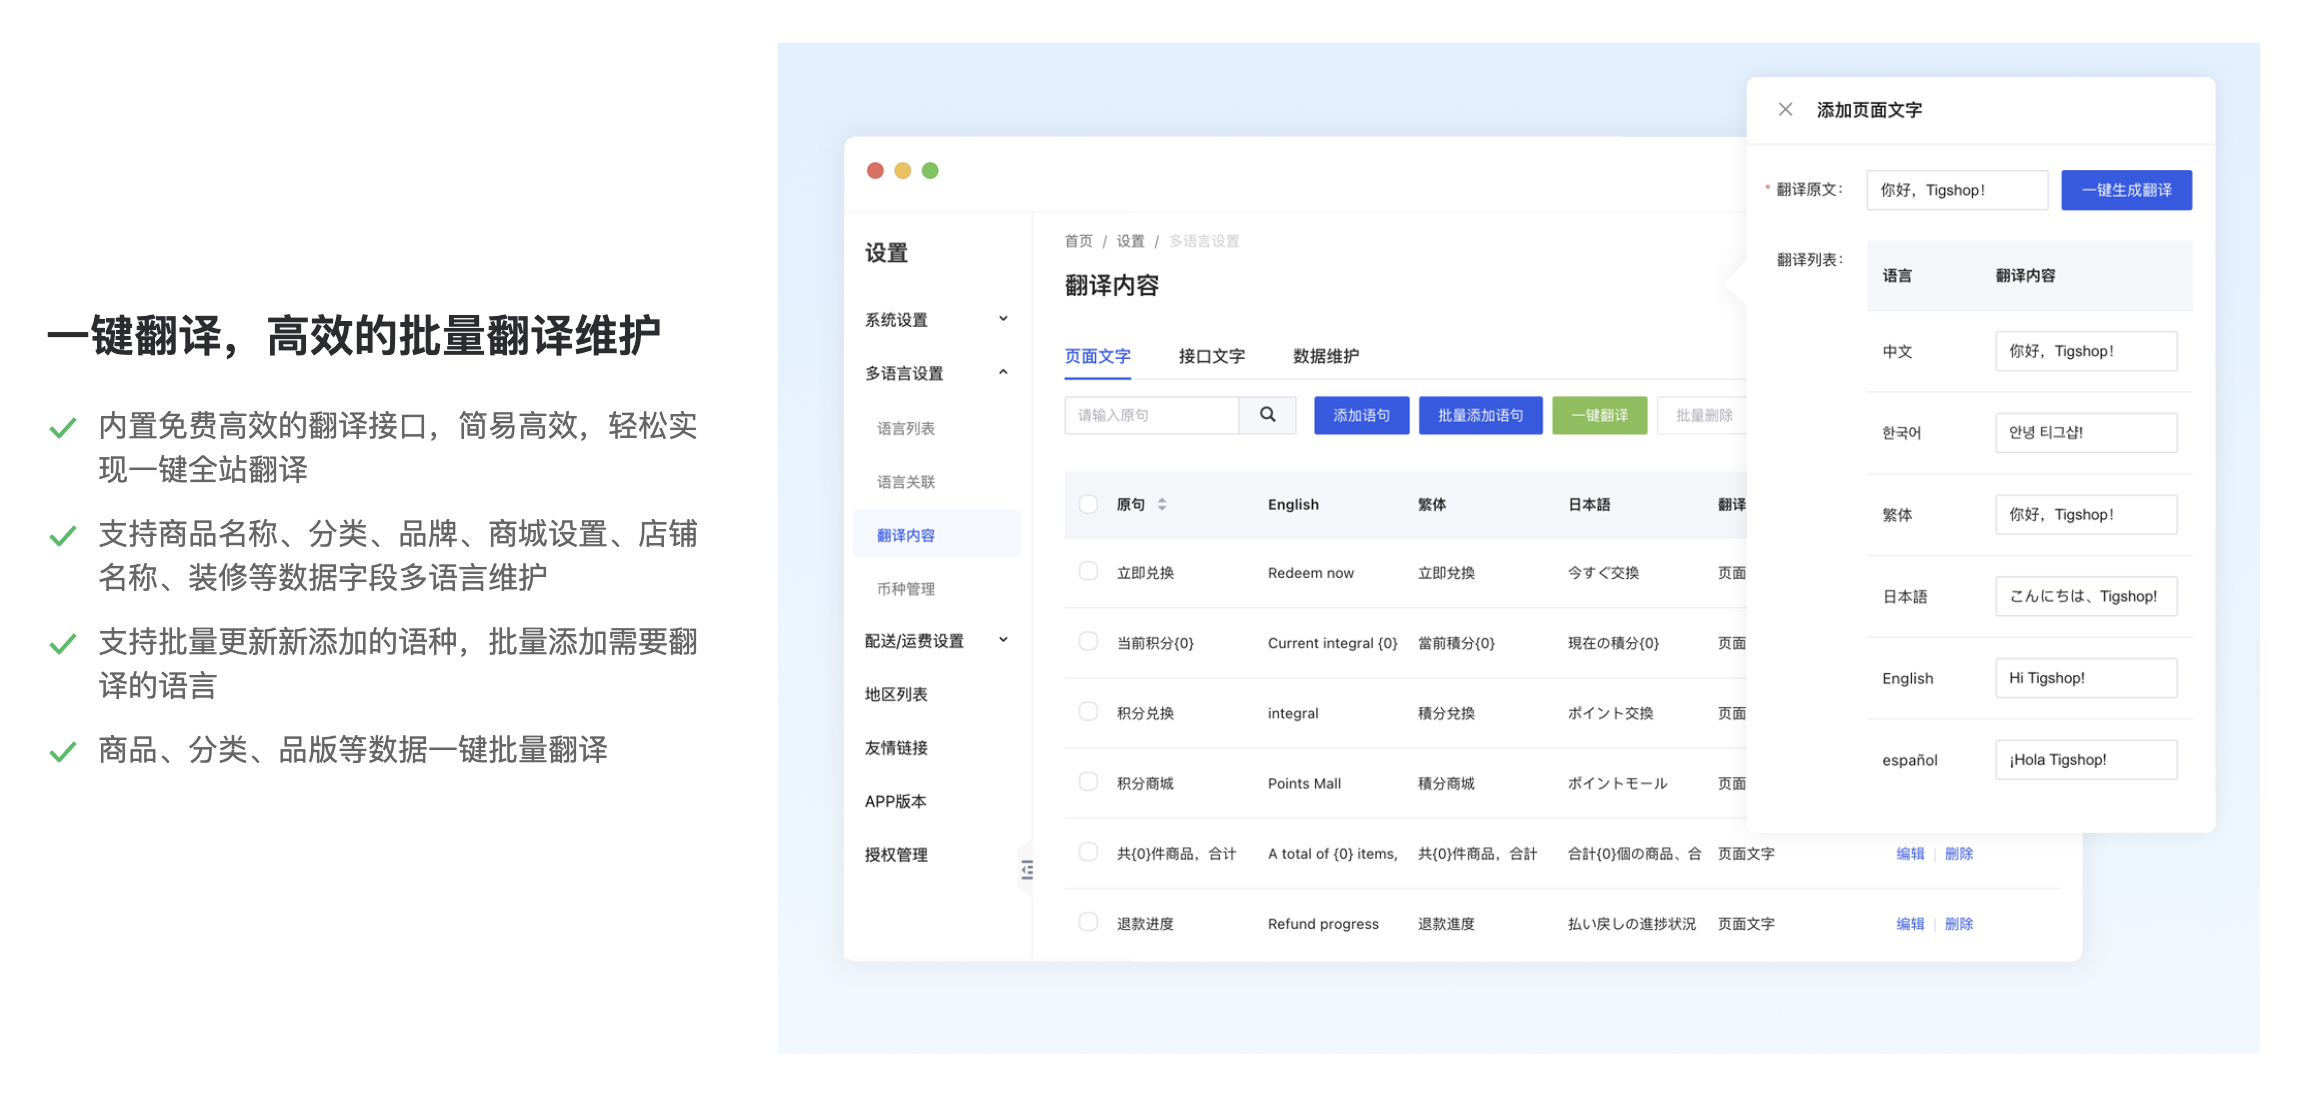Image resolution: width=2300 pixels, height=1098 pixels.
Task: Go to 设置 breadcrumb link
Action: [x=1130, y=241]
